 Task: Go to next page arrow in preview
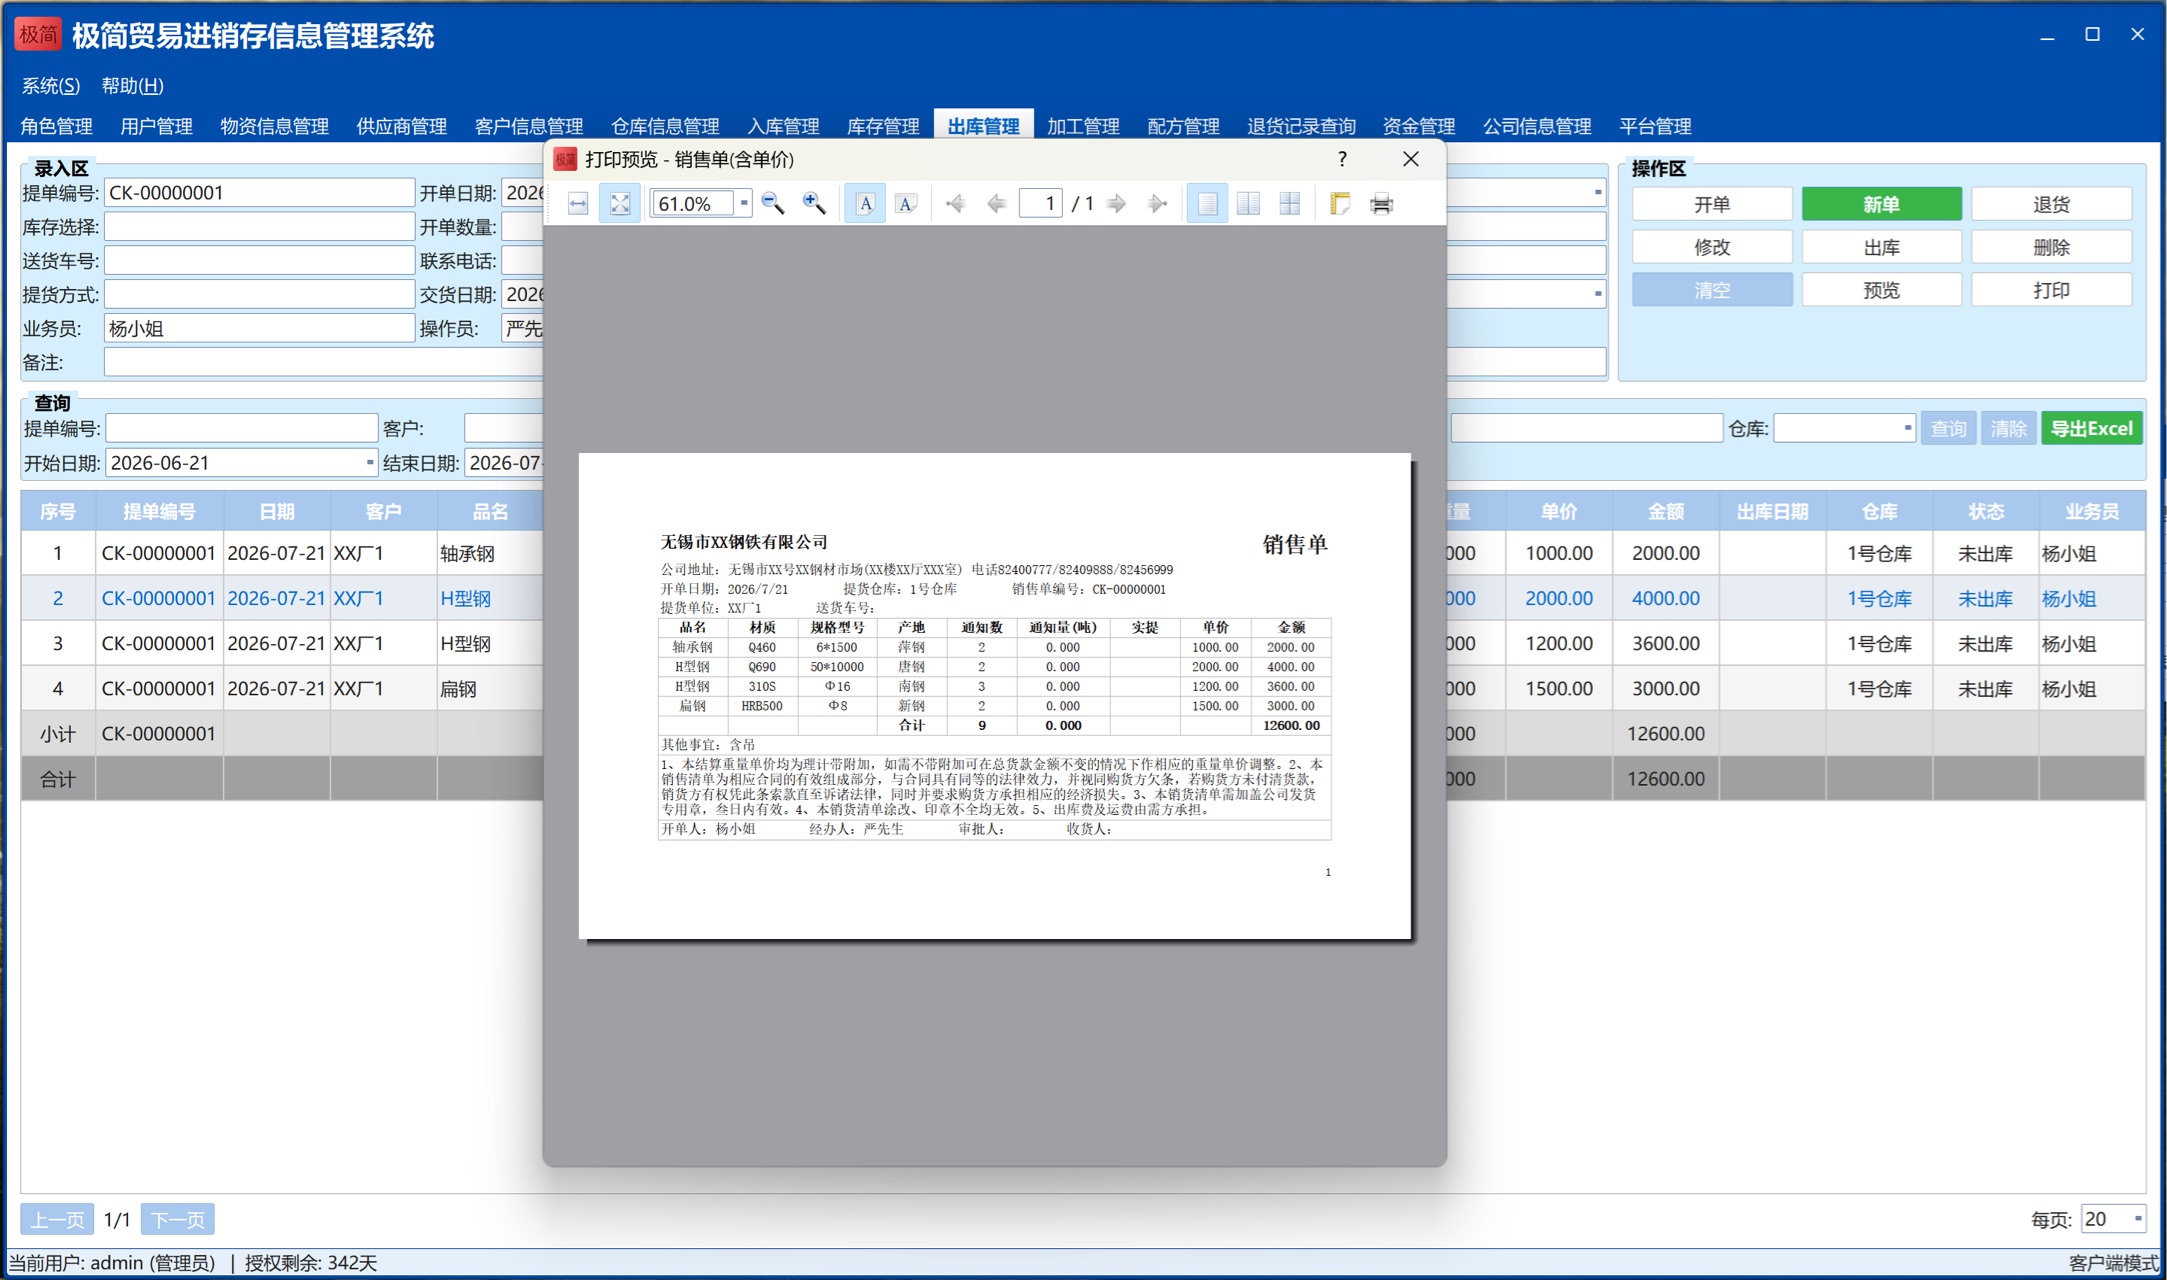pos(1117,204)
